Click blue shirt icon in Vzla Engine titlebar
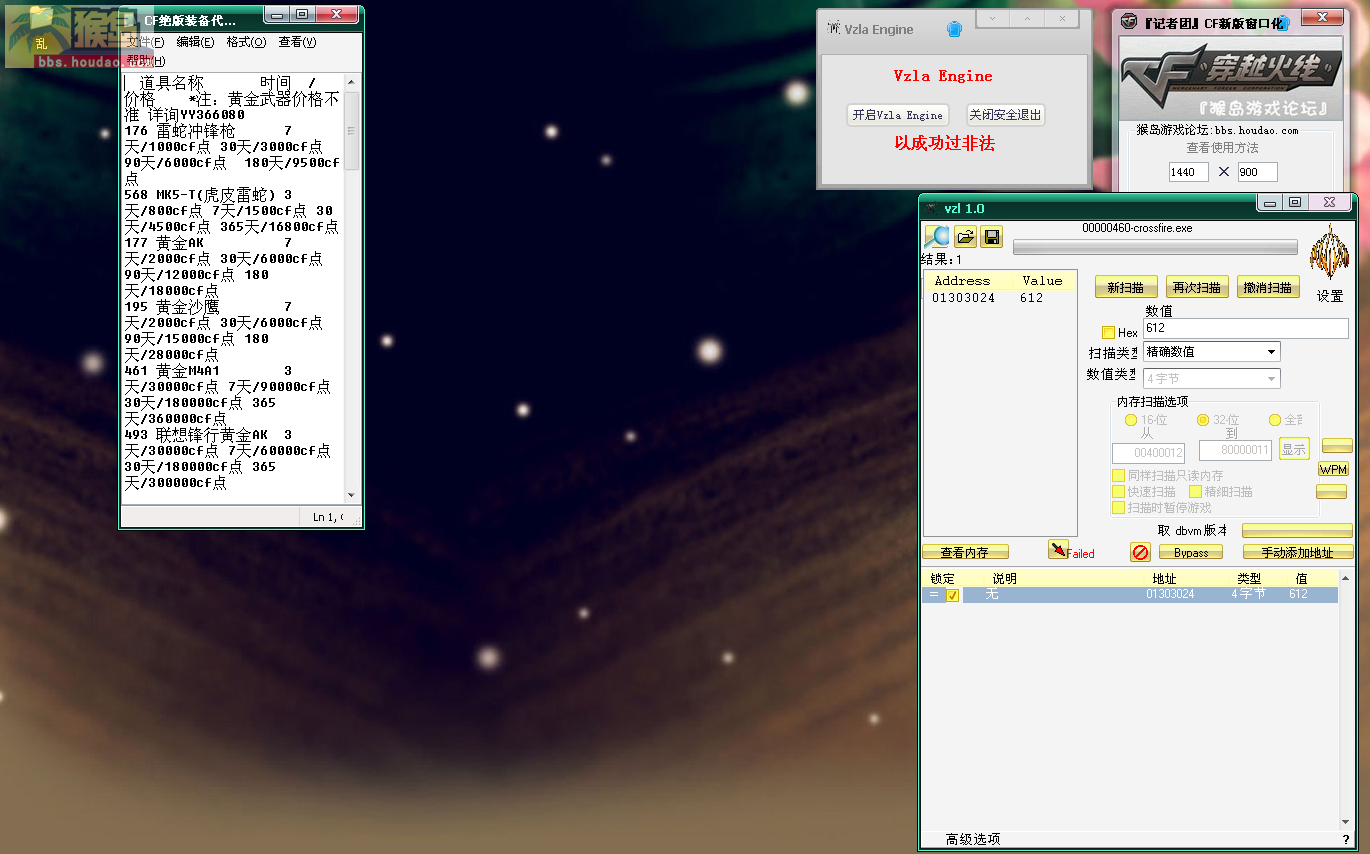This screenshot has height=854, width=1370. (x=954, y=30)
